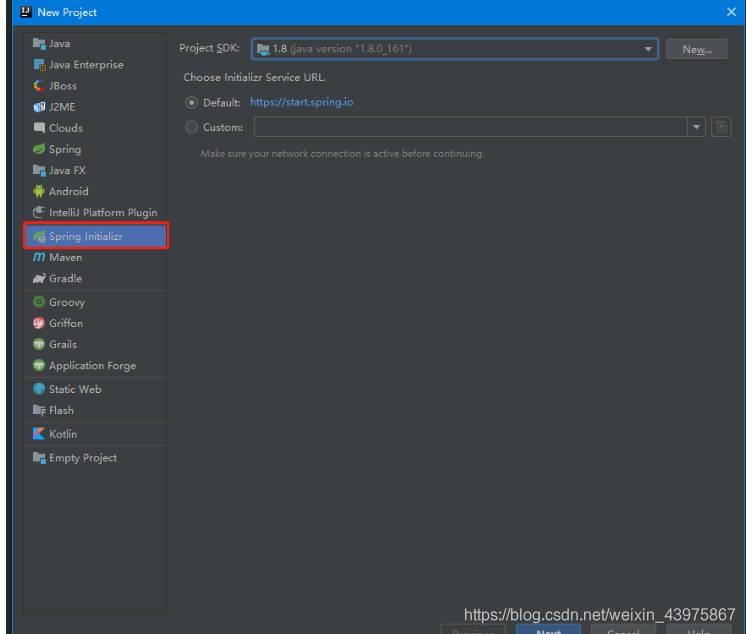746x634 pixels.
Task: Select "Static Web" label text
Action: click(75, 389)
